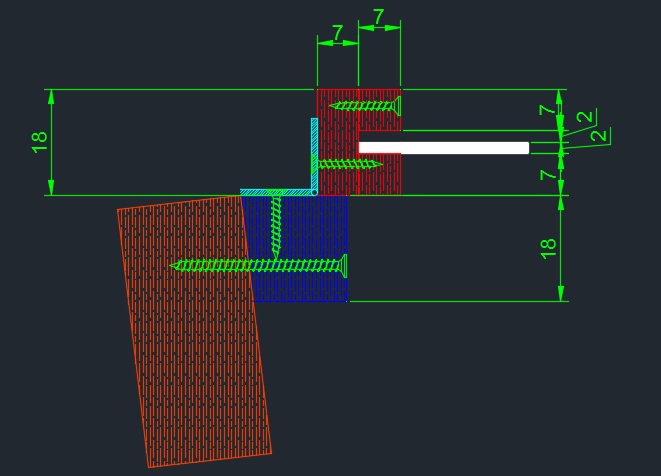Click the countersunk head of the long screw
The image size is (661, 476).
pos(345,265)
